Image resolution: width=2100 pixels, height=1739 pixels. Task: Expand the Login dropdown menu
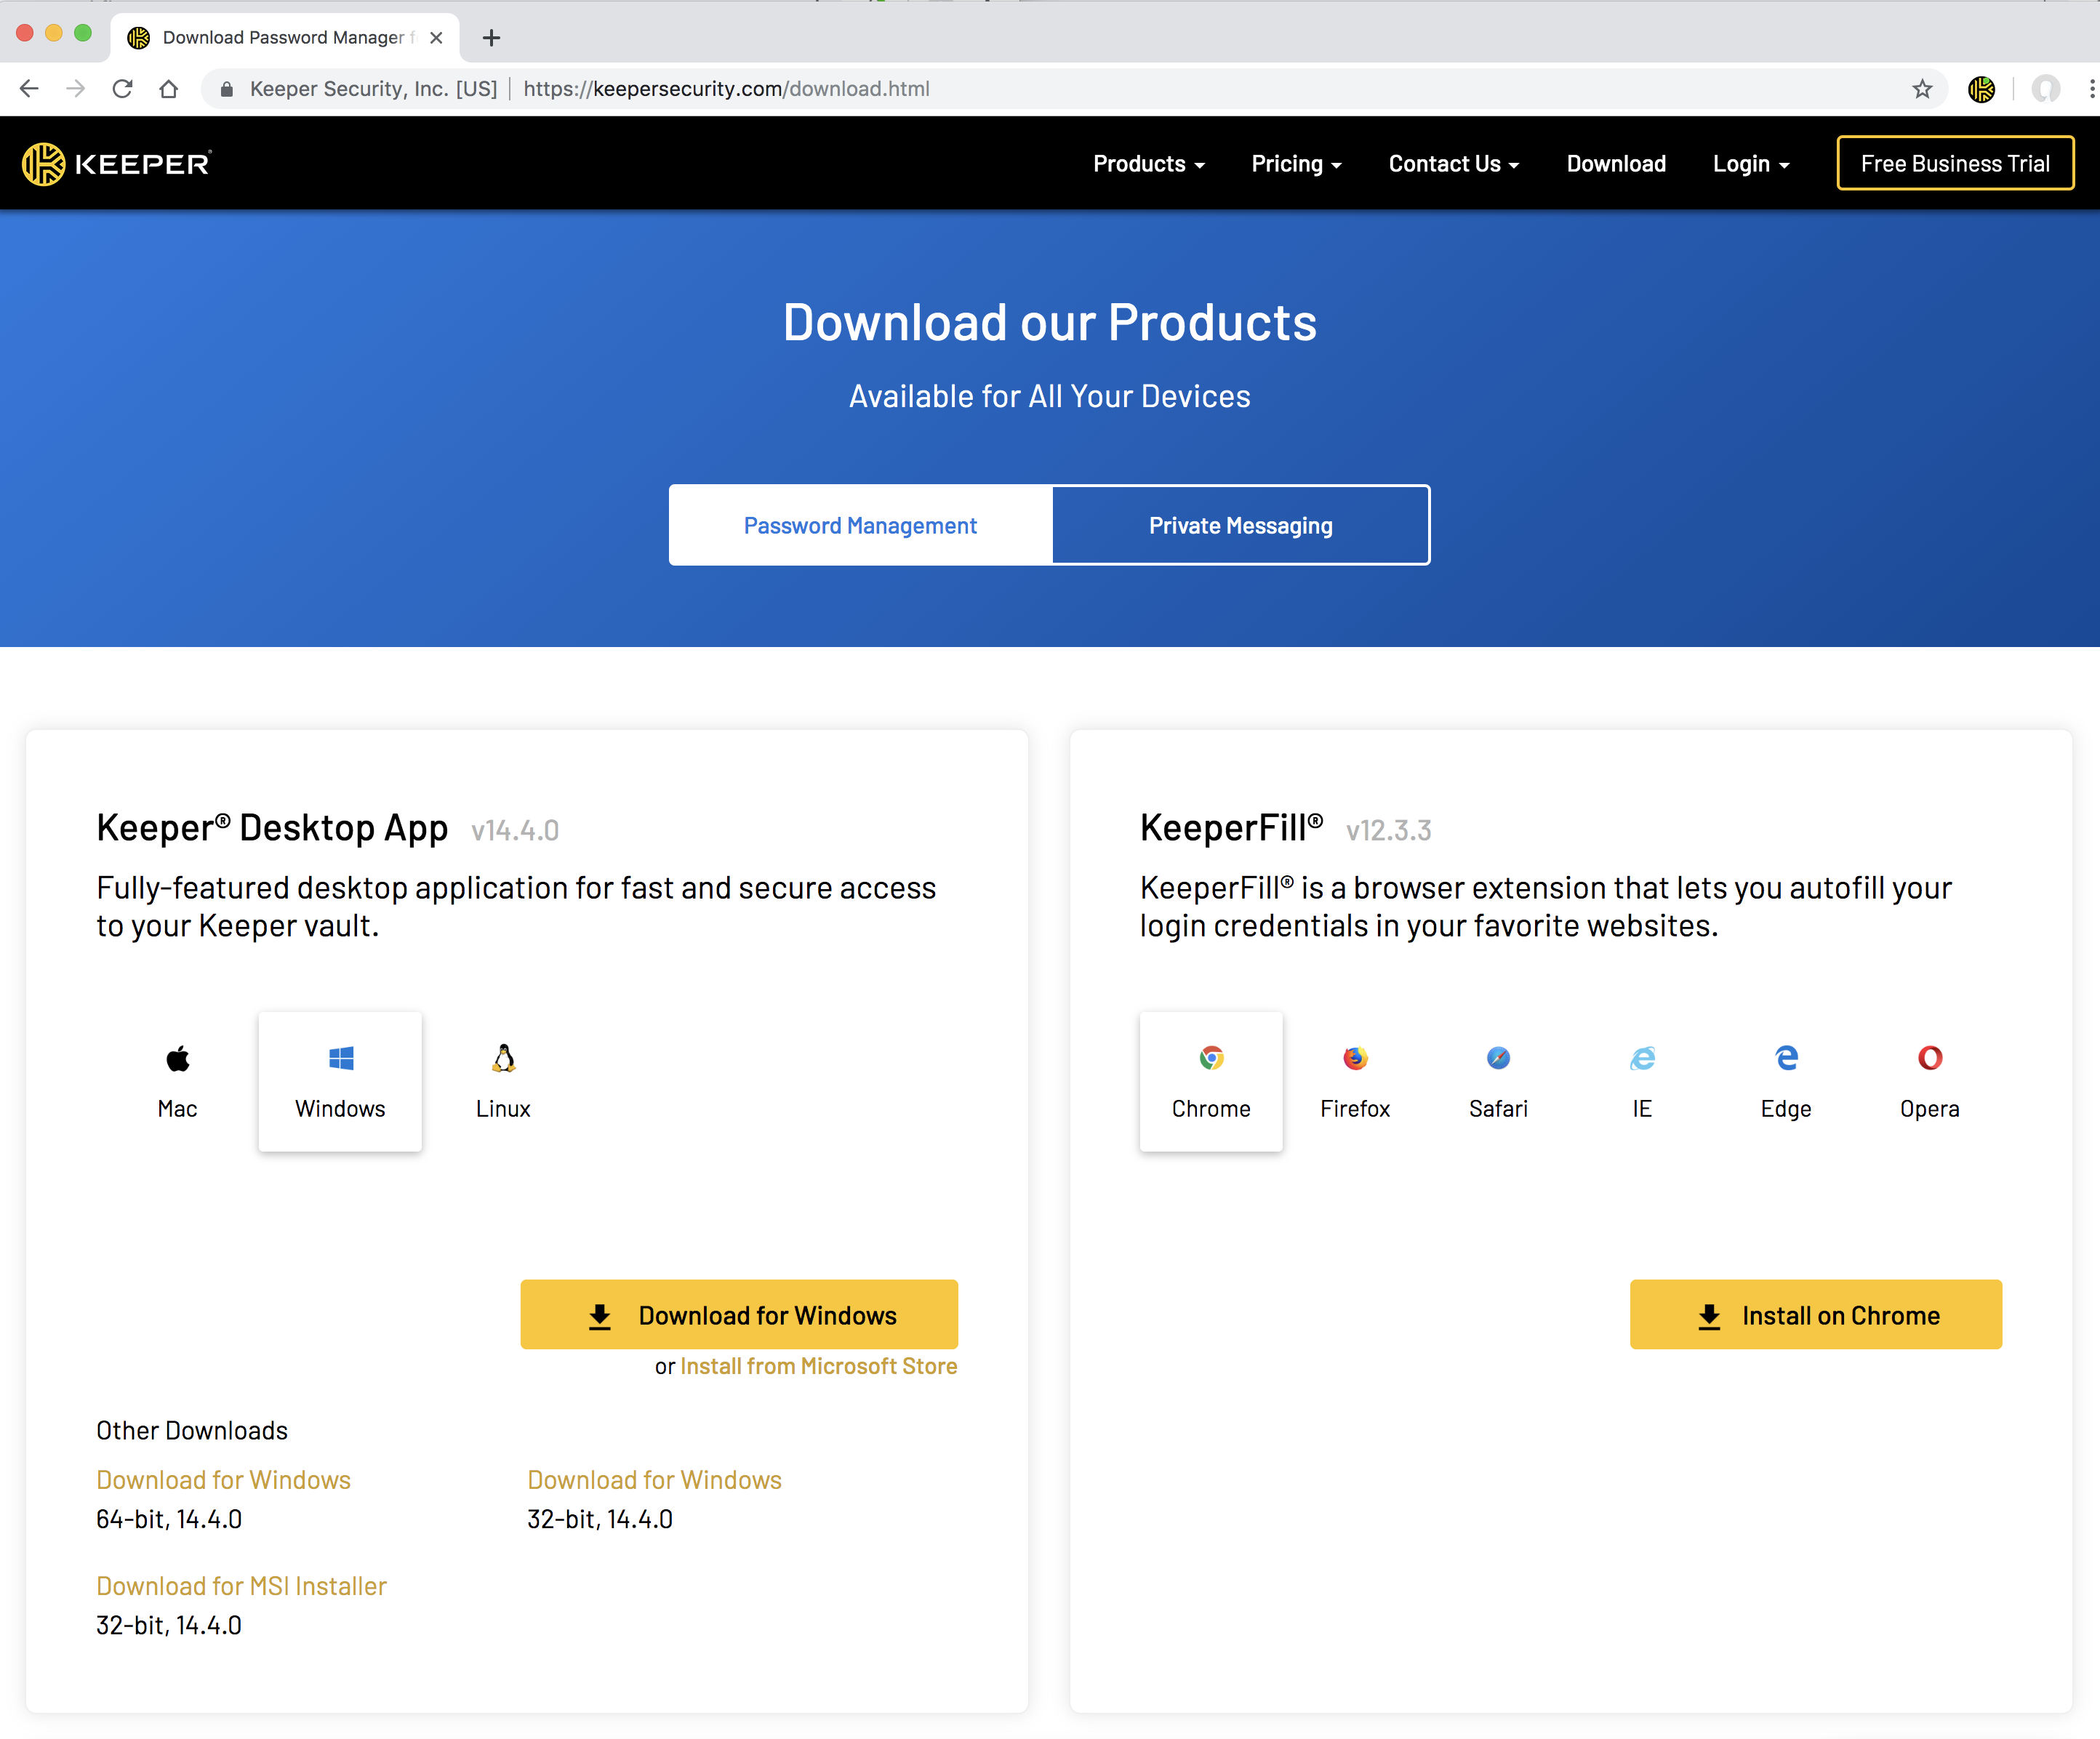[1751, 164]
